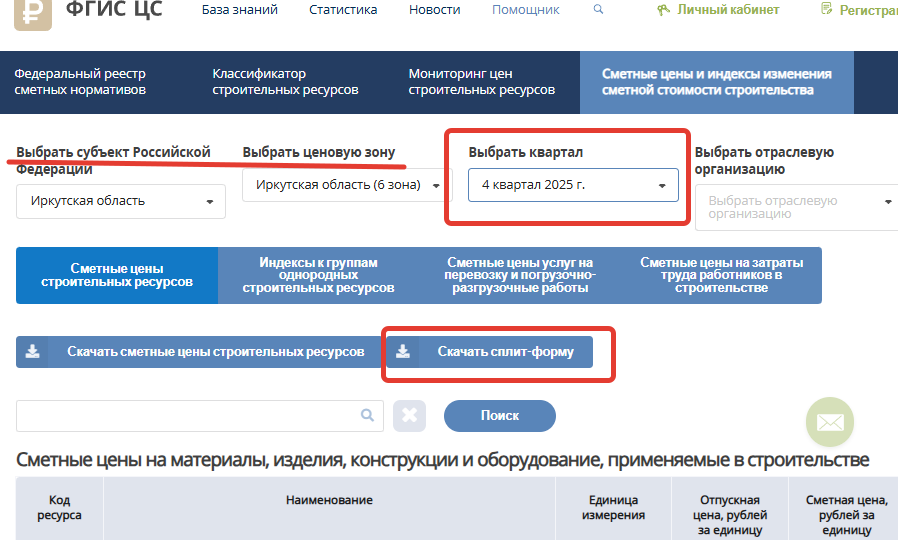Focus the resource search input field
898x540 pixels.
click(200, 416)
